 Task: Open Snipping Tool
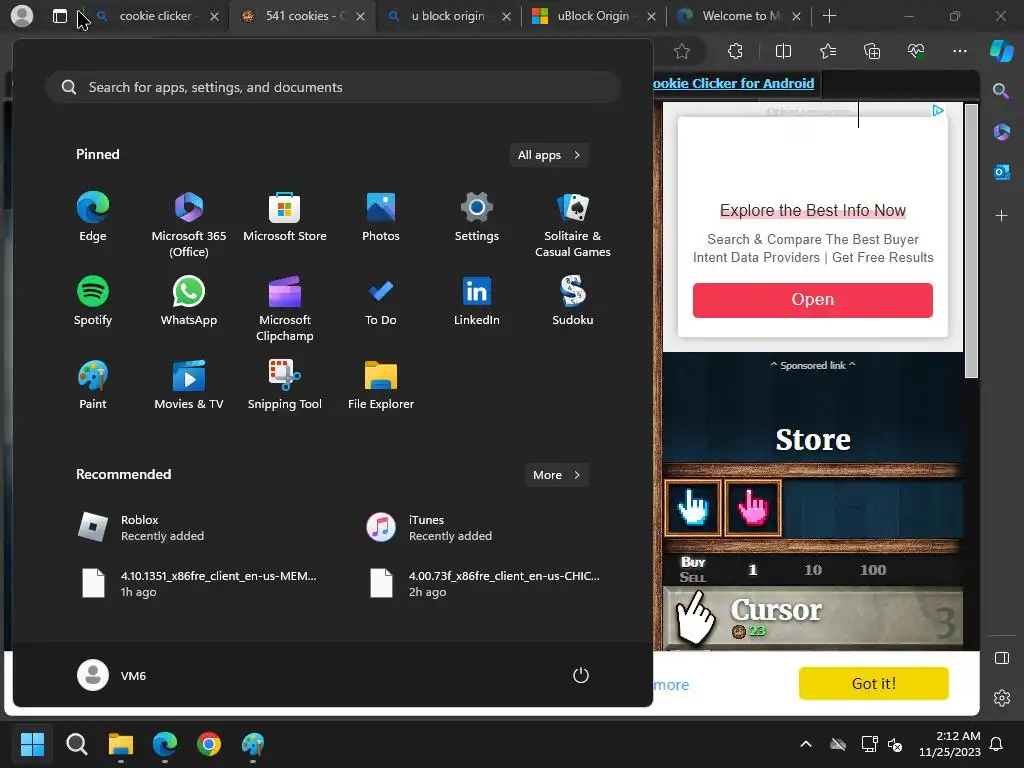click(285, 385)
